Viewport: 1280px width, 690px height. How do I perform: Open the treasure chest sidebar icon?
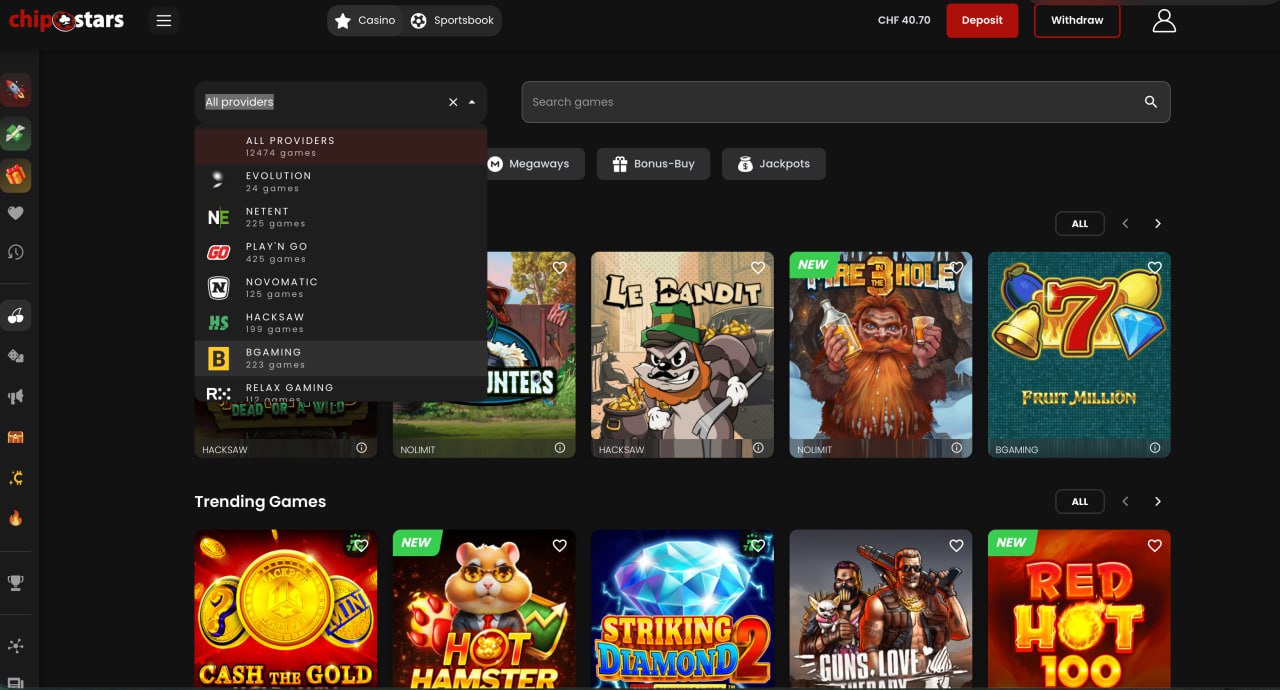tap(16, 437)
